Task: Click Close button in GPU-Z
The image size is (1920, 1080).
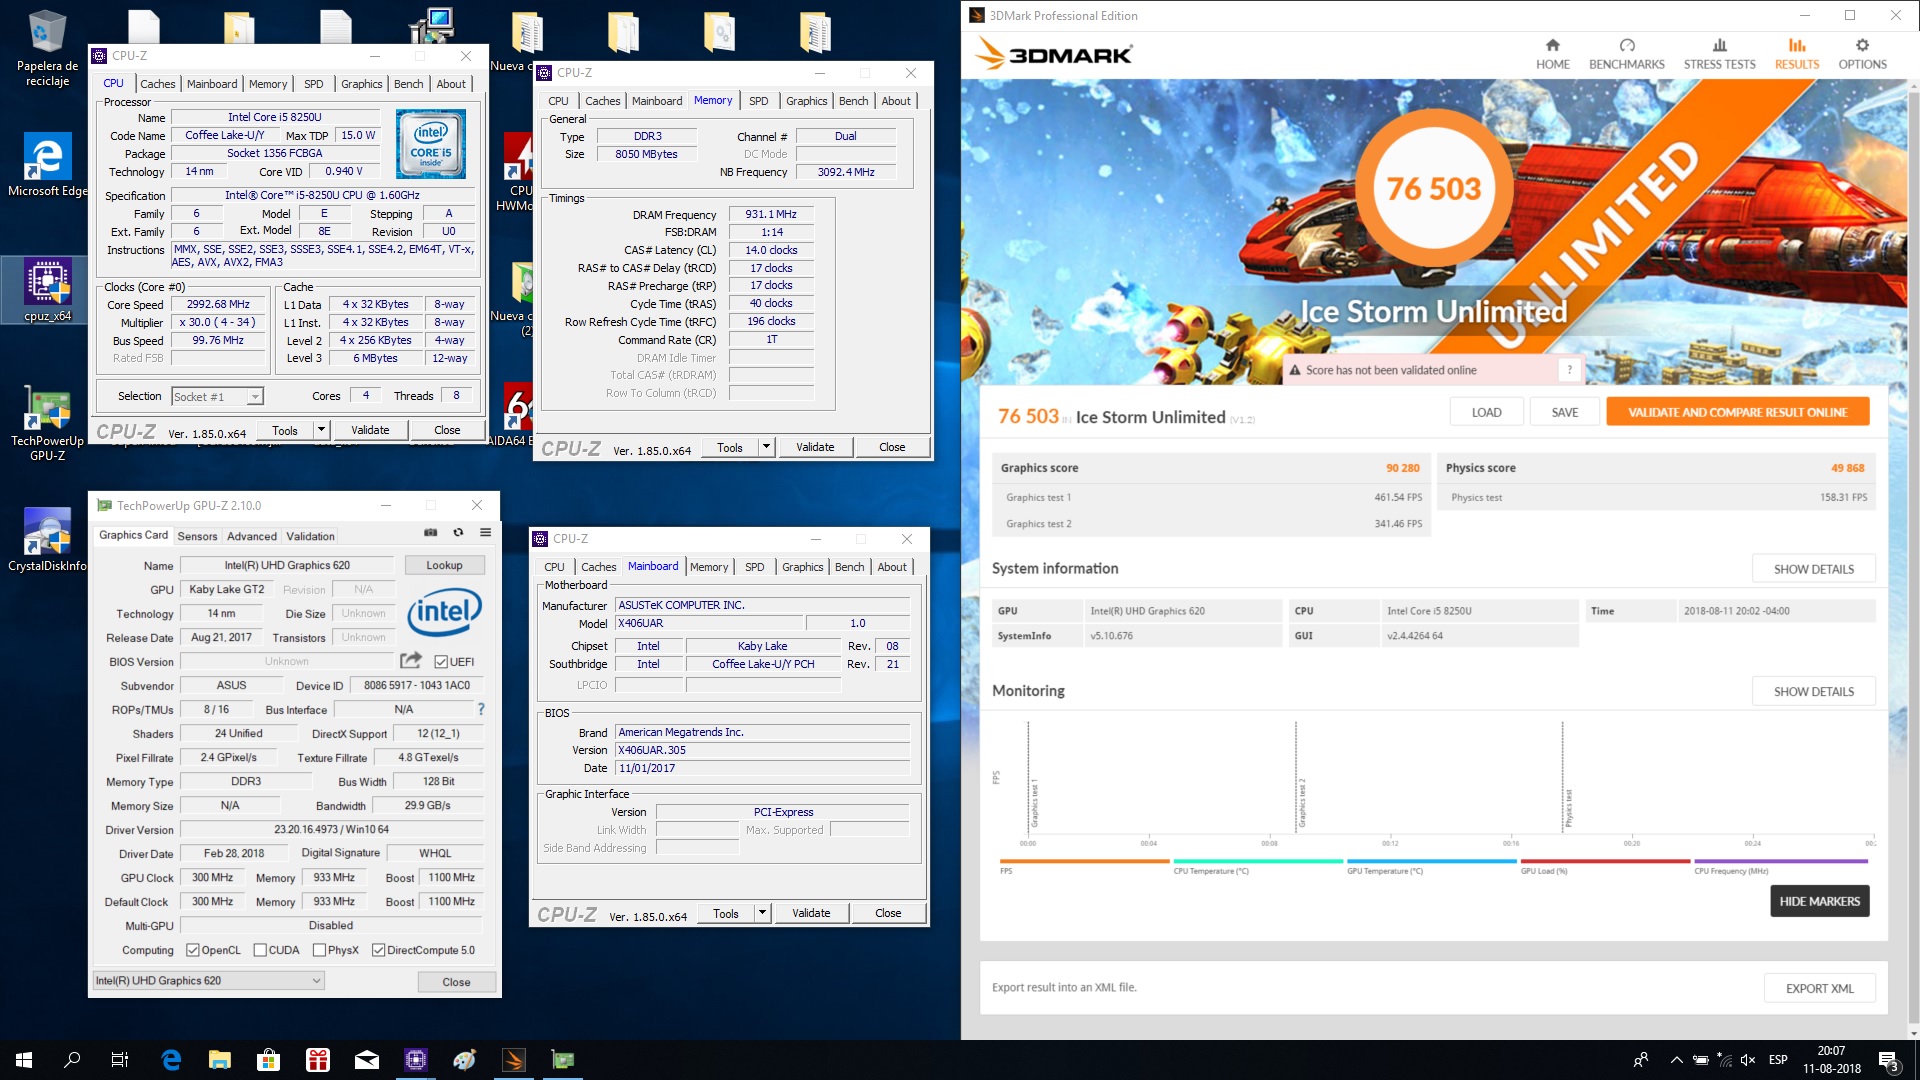Action: 456,982
